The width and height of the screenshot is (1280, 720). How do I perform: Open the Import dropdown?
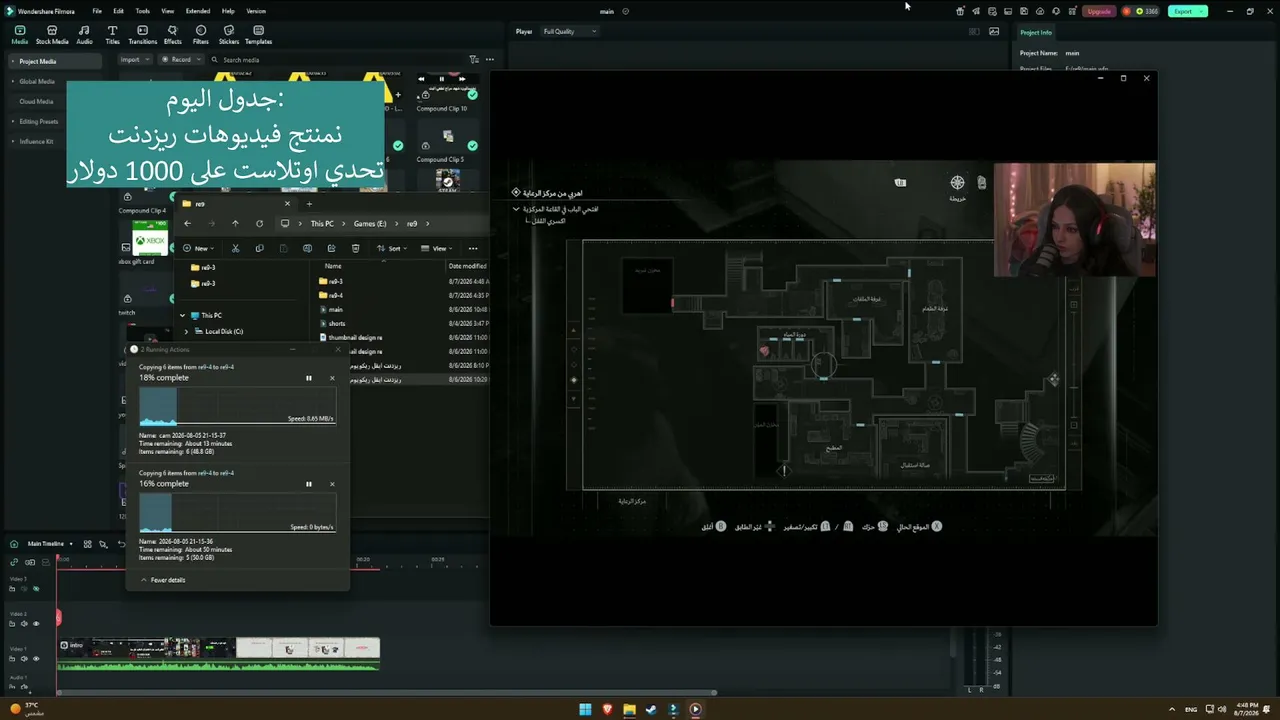tap(134, 60)
